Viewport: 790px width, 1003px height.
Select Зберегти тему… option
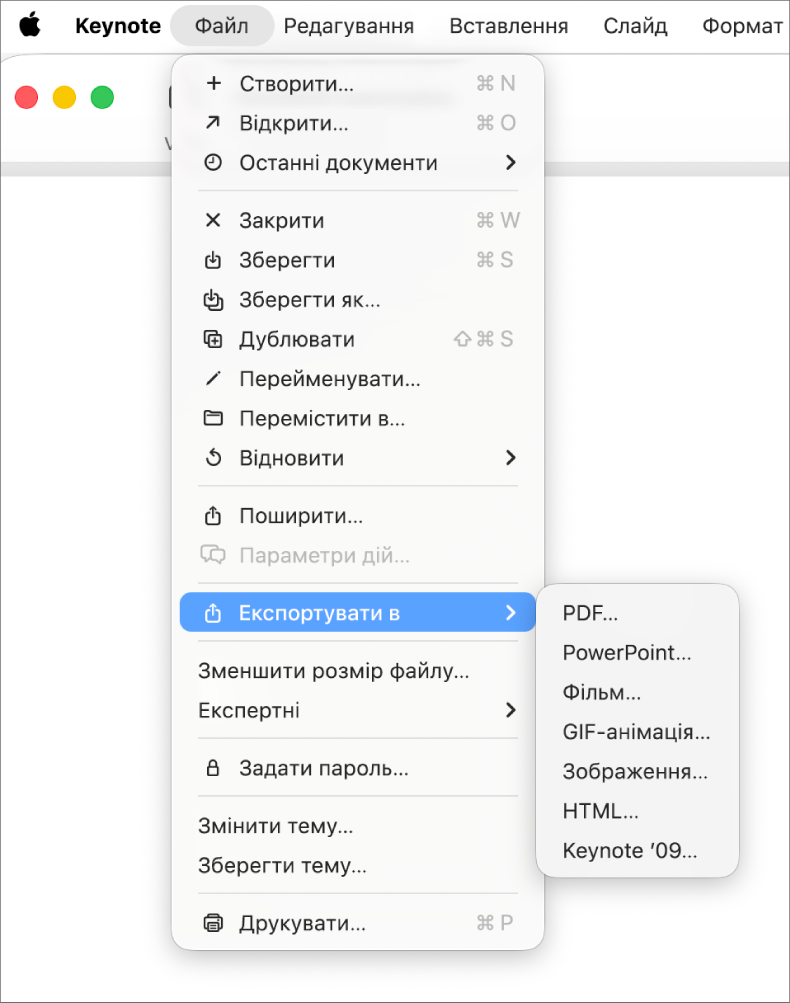[358, 865]
